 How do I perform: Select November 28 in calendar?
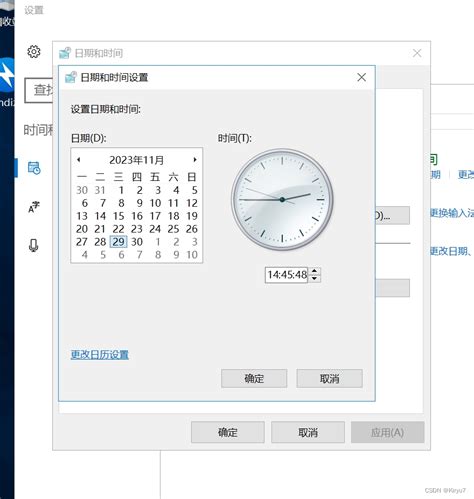tap(100, 242)
